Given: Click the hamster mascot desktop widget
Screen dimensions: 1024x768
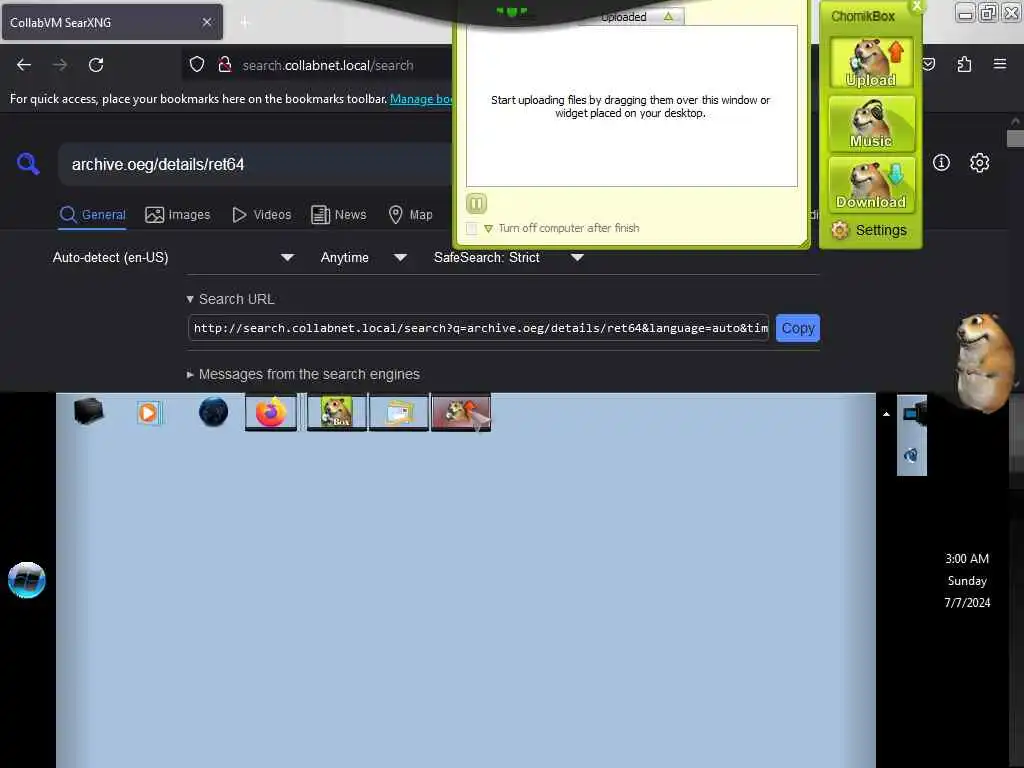Looking at the screenshot, I should point(983,362).
